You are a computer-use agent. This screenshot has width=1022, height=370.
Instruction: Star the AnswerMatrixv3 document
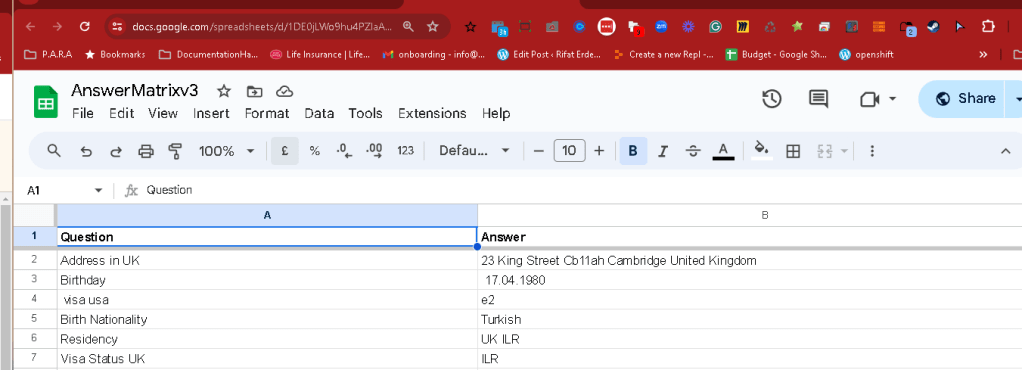[224, 91]
